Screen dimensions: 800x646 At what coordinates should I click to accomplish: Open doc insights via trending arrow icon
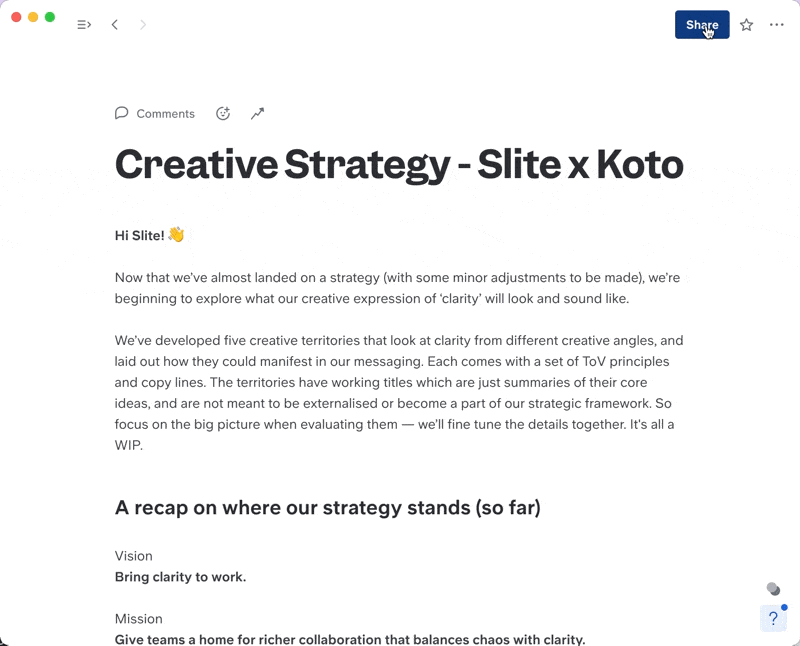click(x=258, y=113)
